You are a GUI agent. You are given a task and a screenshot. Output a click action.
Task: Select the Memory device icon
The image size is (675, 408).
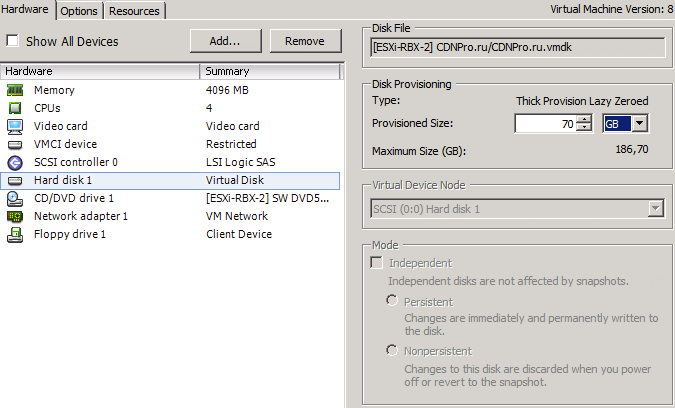click(15, 90)
